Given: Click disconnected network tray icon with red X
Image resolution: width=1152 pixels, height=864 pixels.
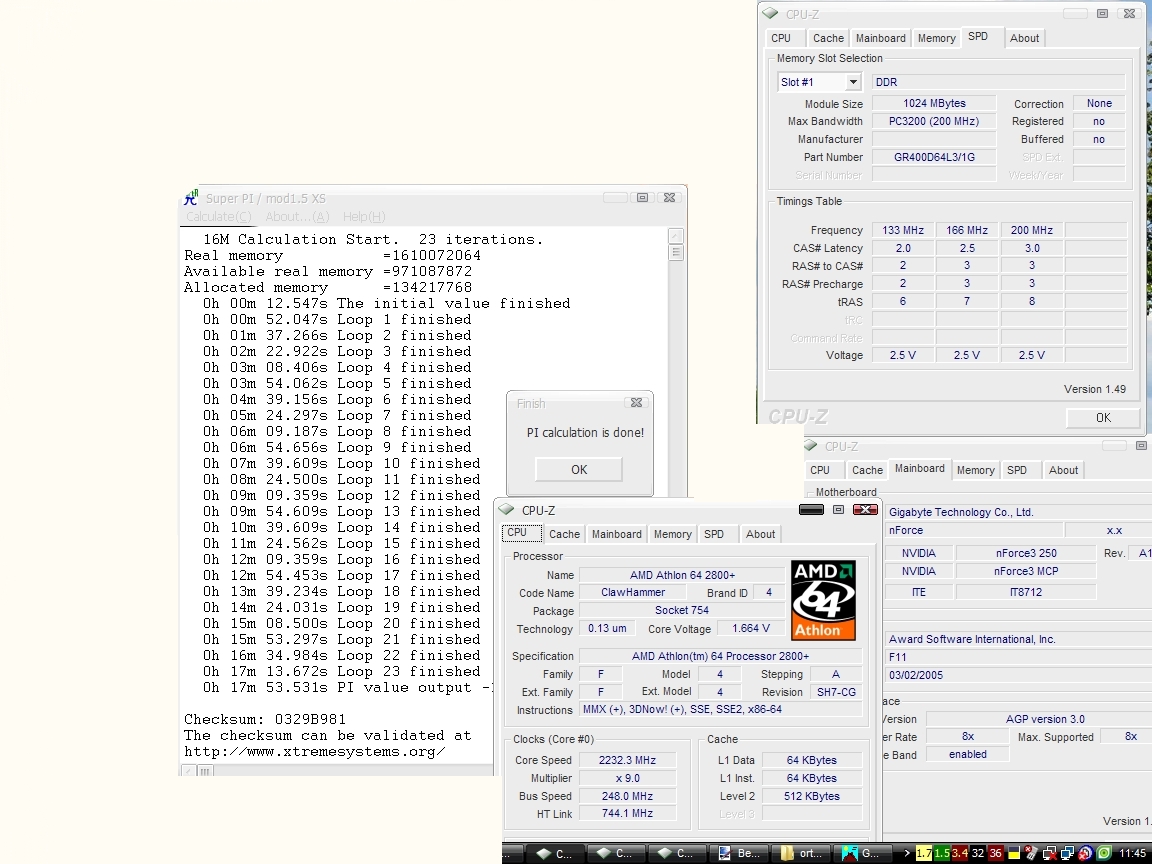Looking at the screenshot, I should (x=1049, y=853).
